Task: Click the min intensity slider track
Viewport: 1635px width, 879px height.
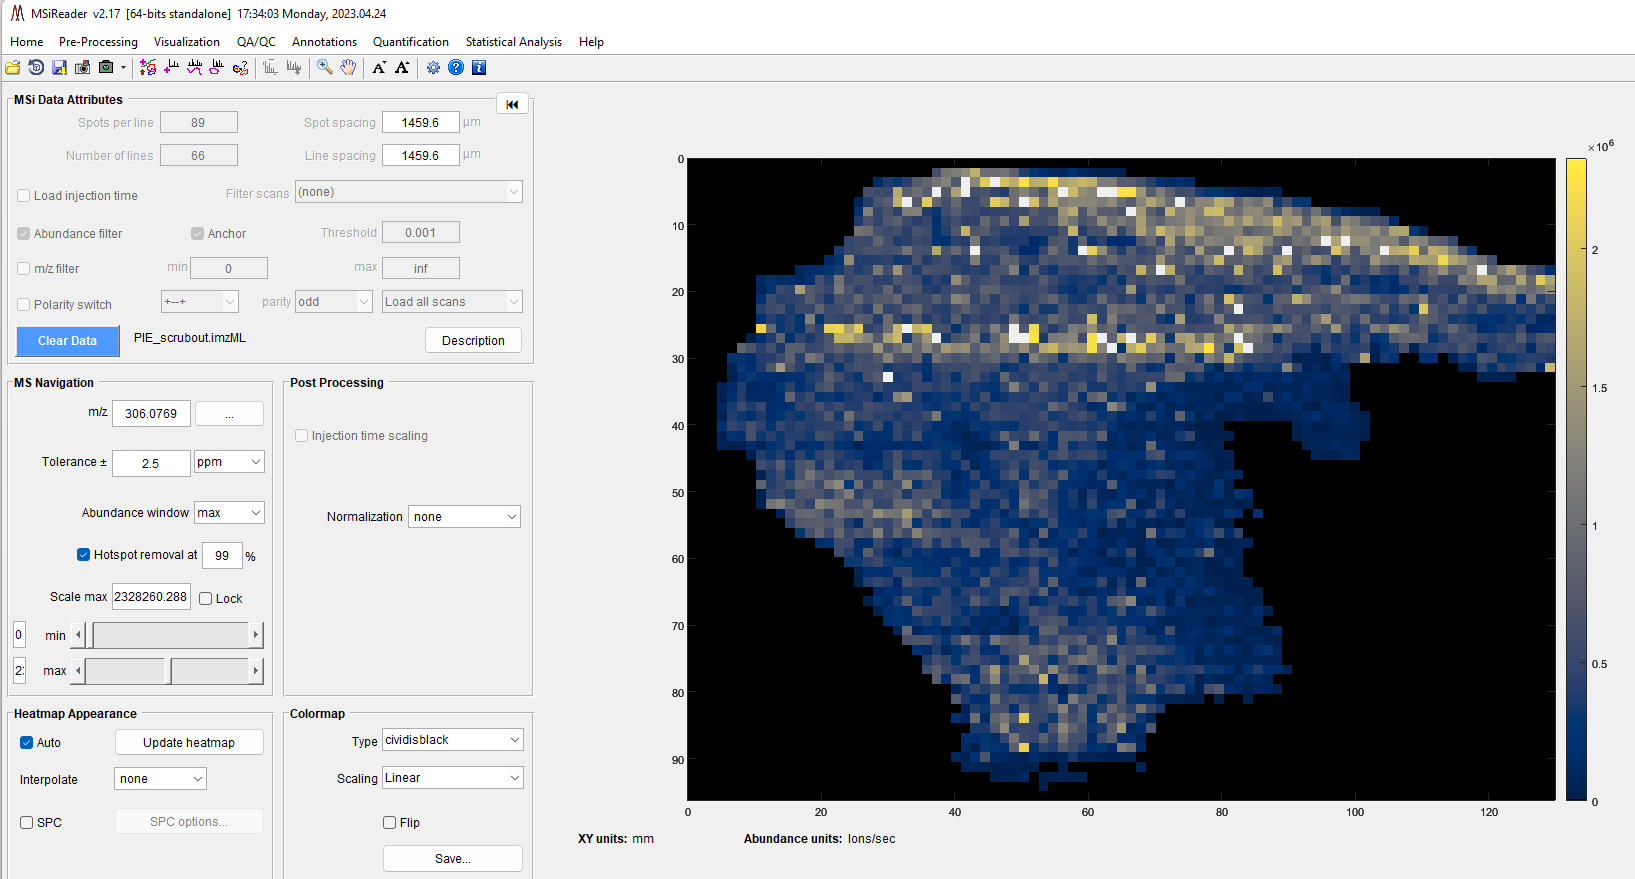Action: coord(170,635)
